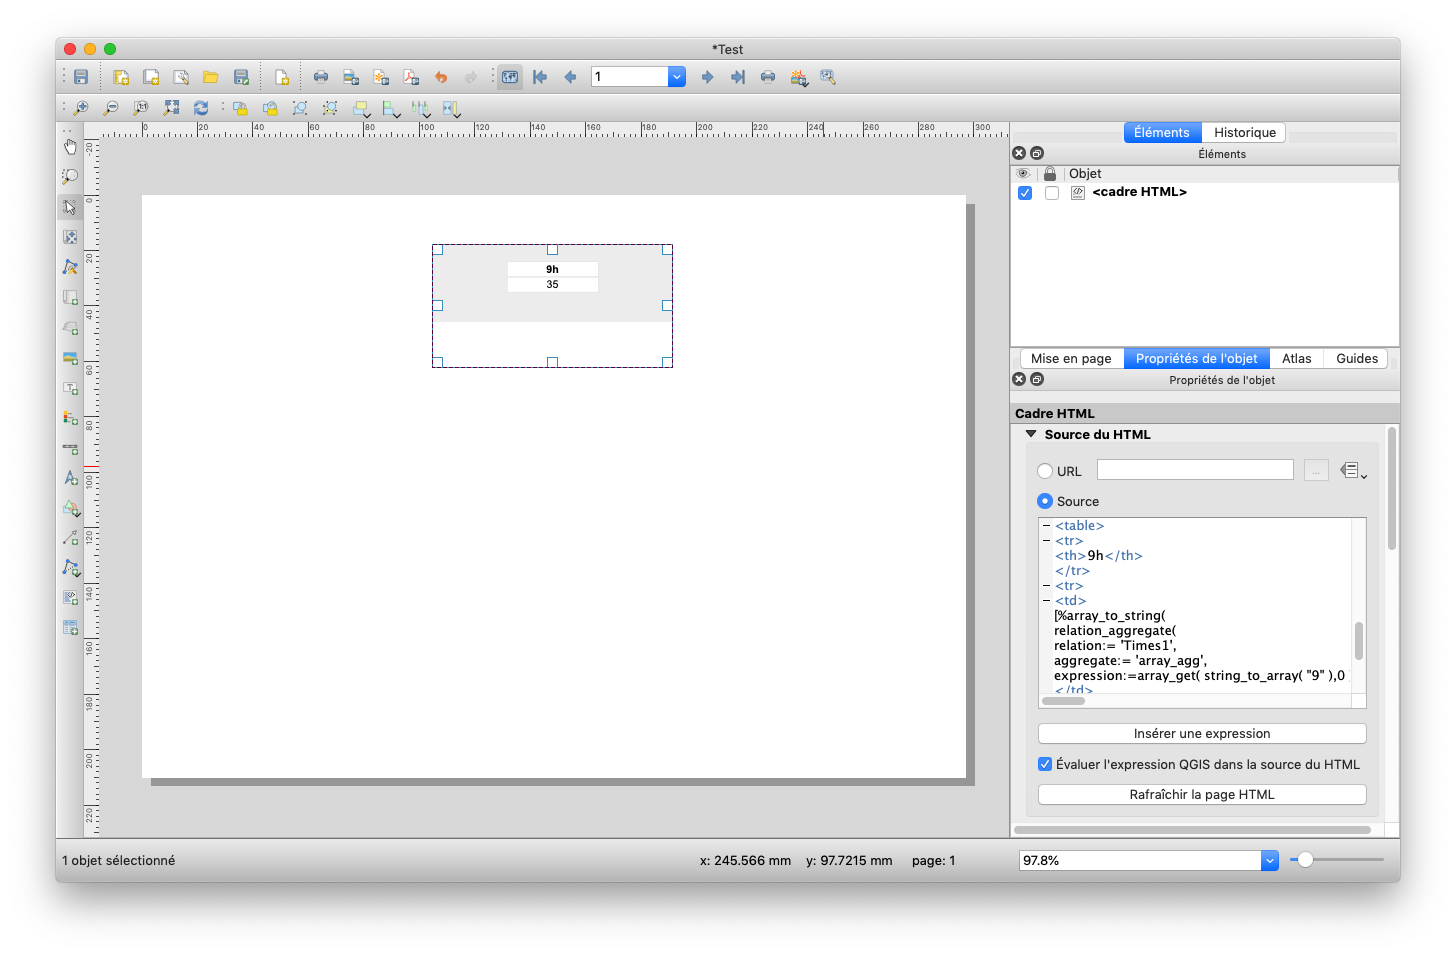Choose the Add map tool
The width and height of the screenshot is (1456, 956).
coord(70,297)
